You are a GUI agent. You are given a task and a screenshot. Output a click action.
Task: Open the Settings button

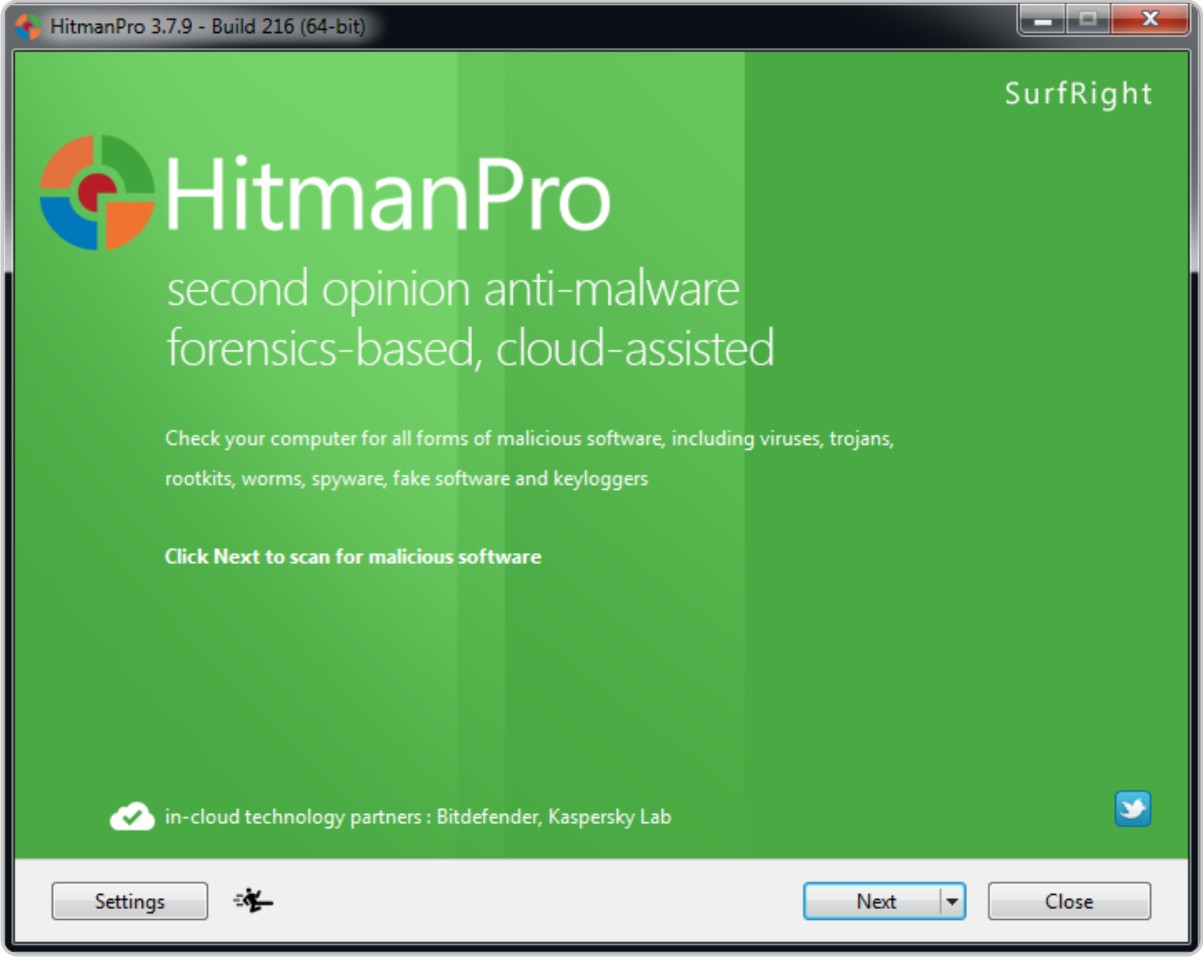coord(130,901)
